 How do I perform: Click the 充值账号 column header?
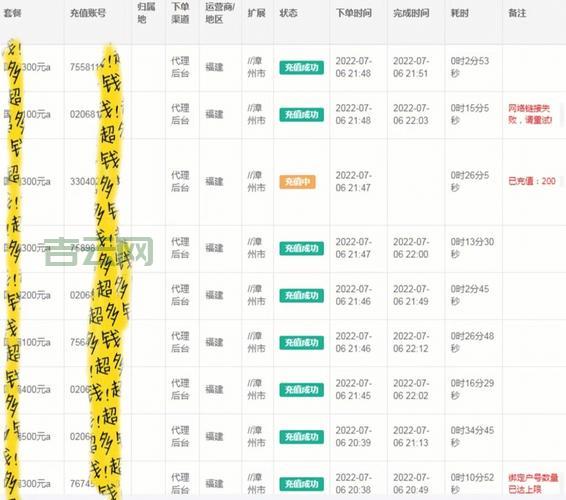pos(88,13)
